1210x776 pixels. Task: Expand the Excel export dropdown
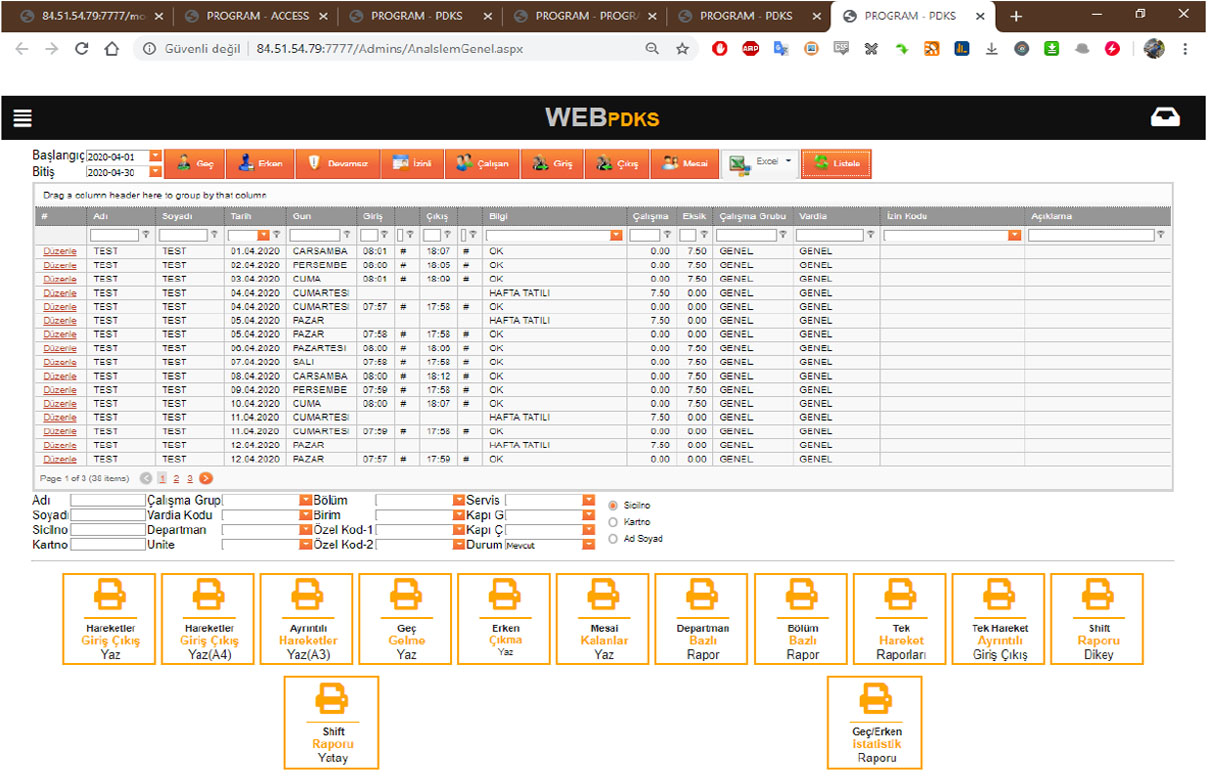789,161
